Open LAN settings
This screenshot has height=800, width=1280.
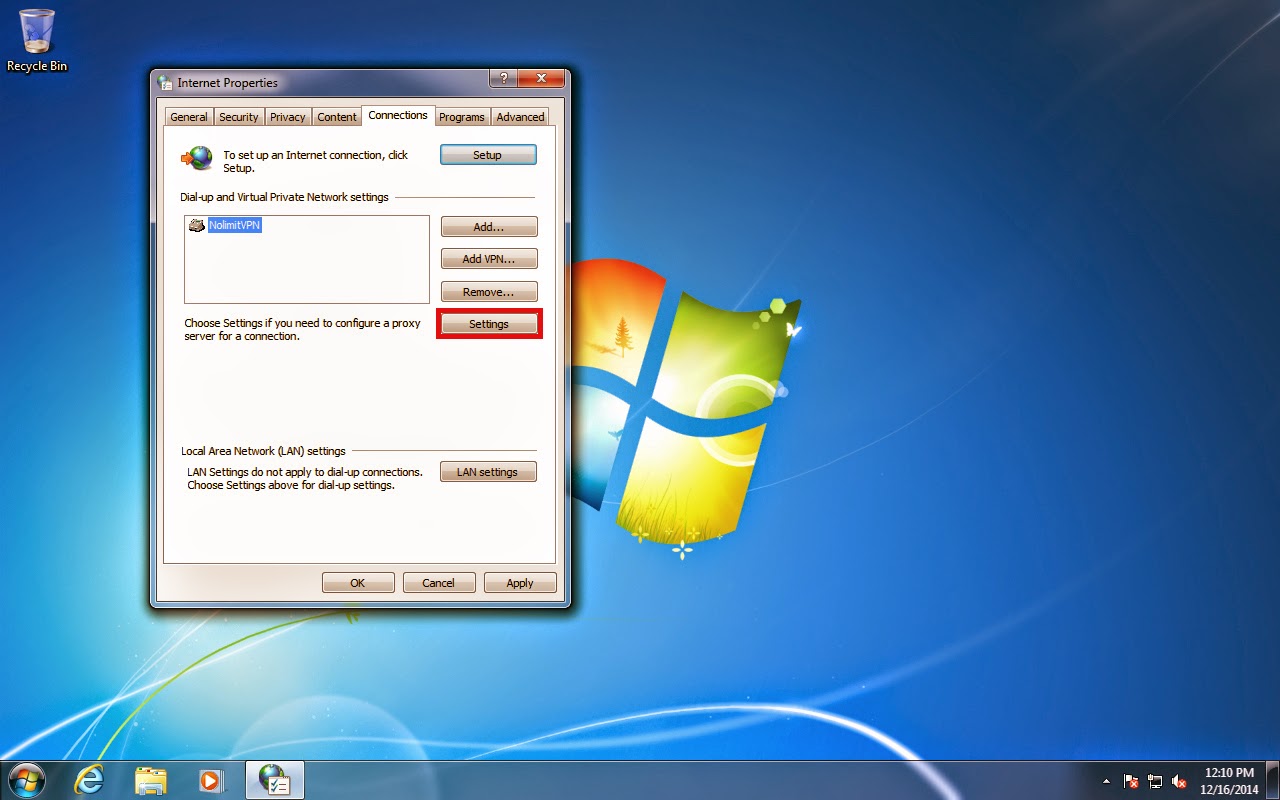tap(488, 472)
